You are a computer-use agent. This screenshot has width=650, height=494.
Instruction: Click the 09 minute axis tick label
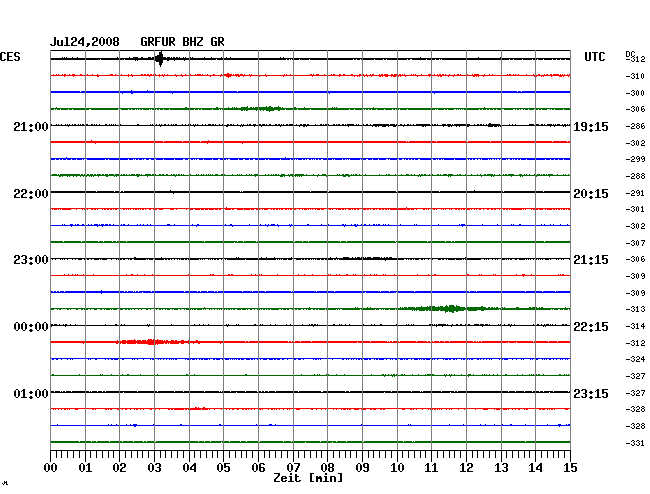pyautogui.click(x=362, y=468)
